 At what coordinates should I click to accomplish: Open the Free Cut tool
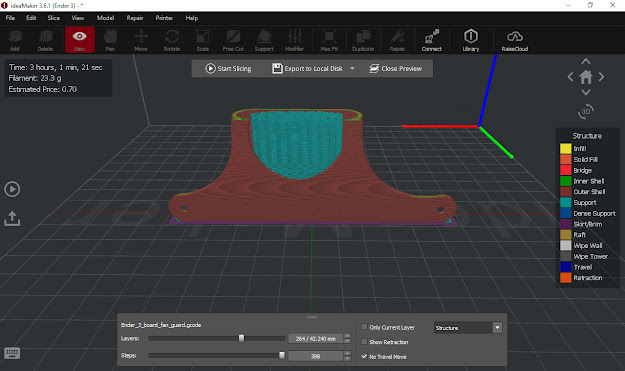(x=233, y=40)
